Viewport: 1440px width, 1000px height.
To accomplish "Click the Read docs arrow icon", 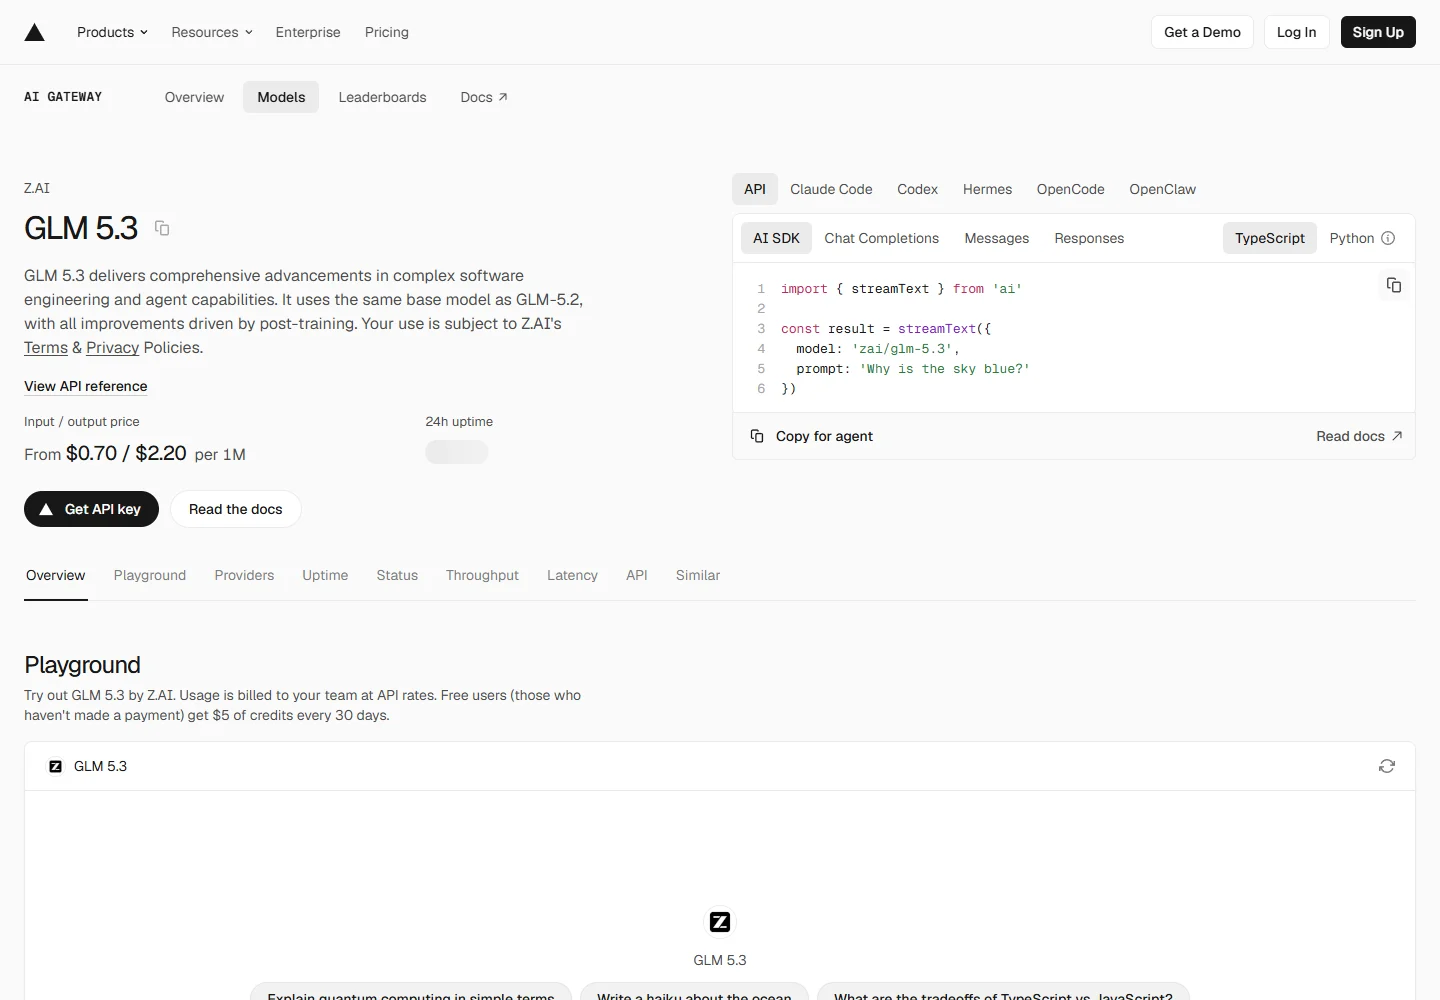I will coord(1397,436).
